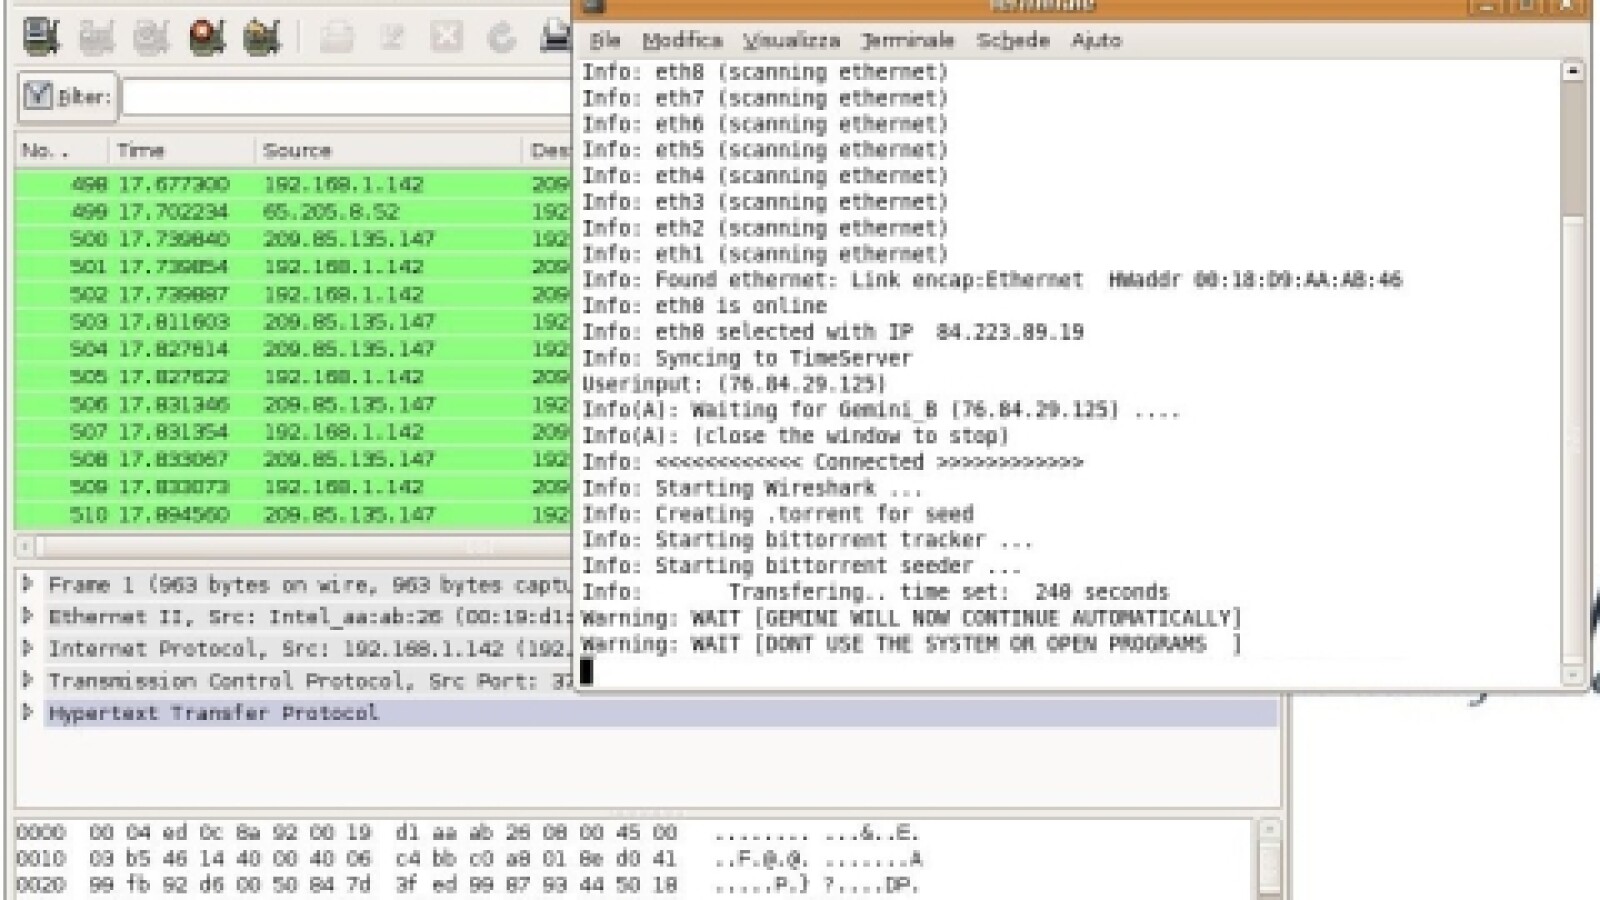1600x900 pixels.
Task: Click the Filter button beside filter field
Action: click(68, 97)
